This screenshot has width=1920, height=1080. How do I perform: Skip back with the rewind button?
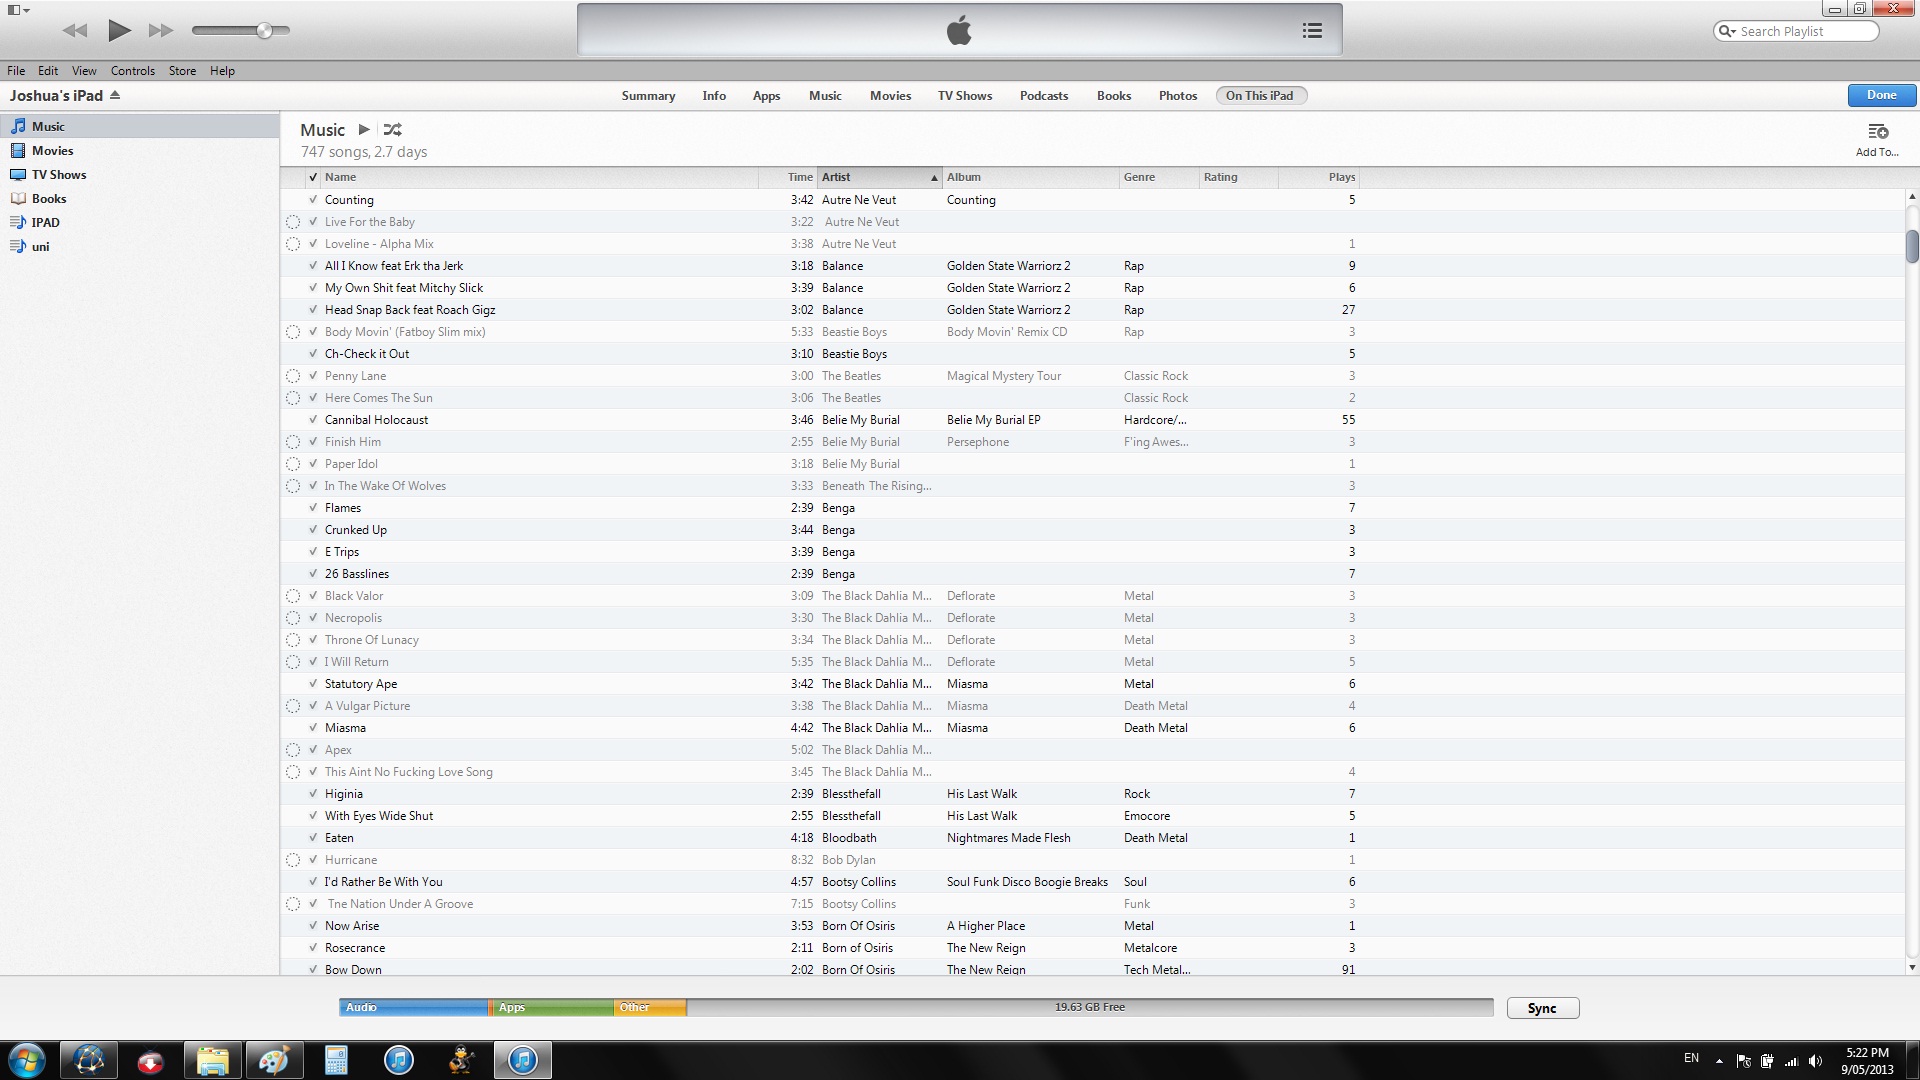pyautogui.click(x=75, y=31)
